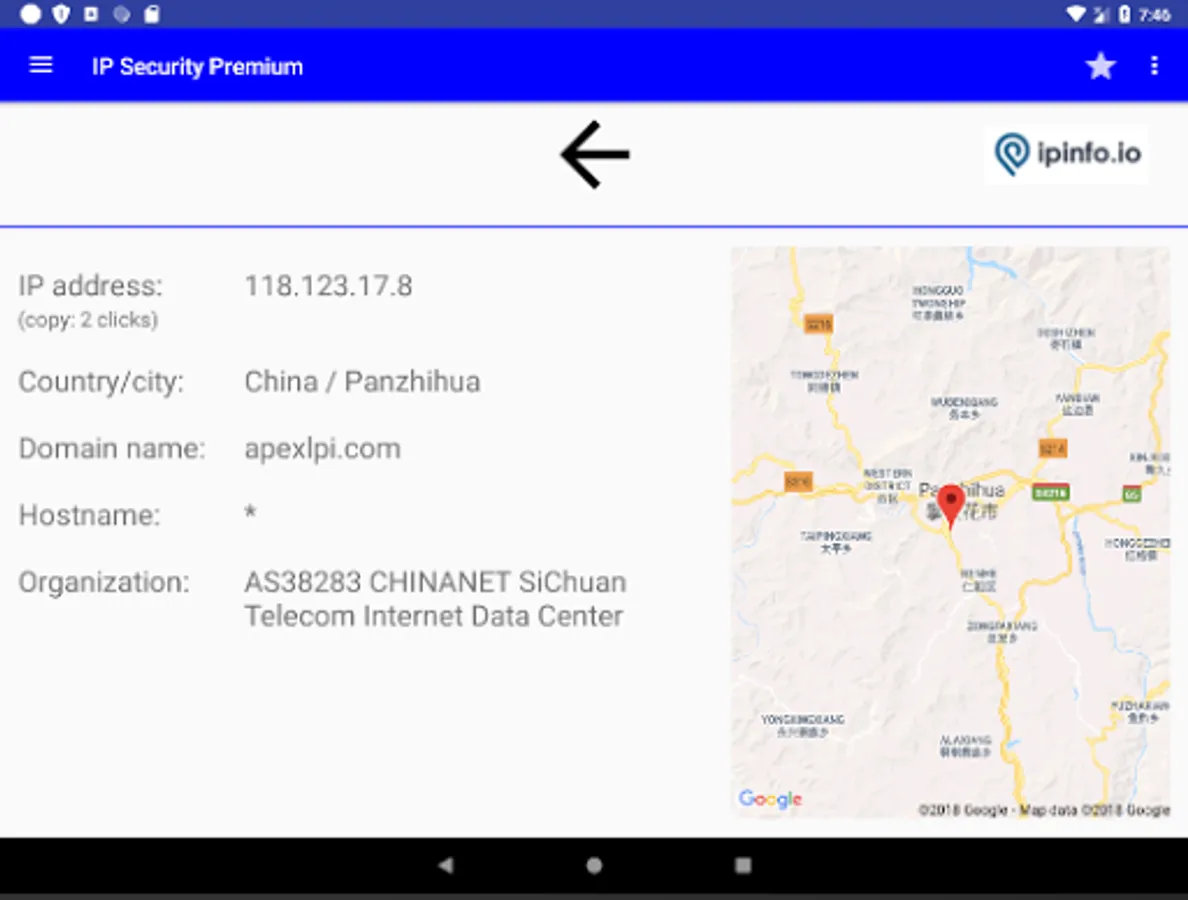The width and height of the screenshot is (1188, 900).
Task: Tap the battery status icon
Action: pyautogui.click(x=1125, y=14)
